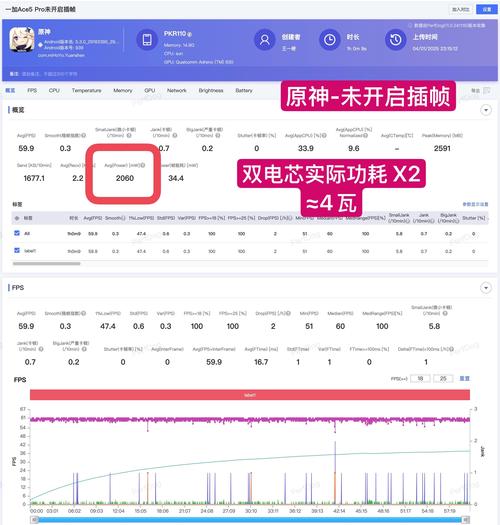This screenshot has height=525, width=500.
Task: Click the info icon beside Jank in the FPS section
Action: (41, 349)
